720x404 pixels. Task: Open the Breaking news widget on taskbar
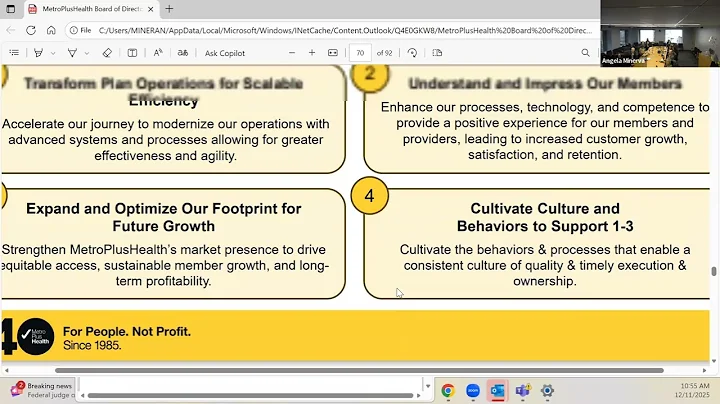tap(41, 390)
